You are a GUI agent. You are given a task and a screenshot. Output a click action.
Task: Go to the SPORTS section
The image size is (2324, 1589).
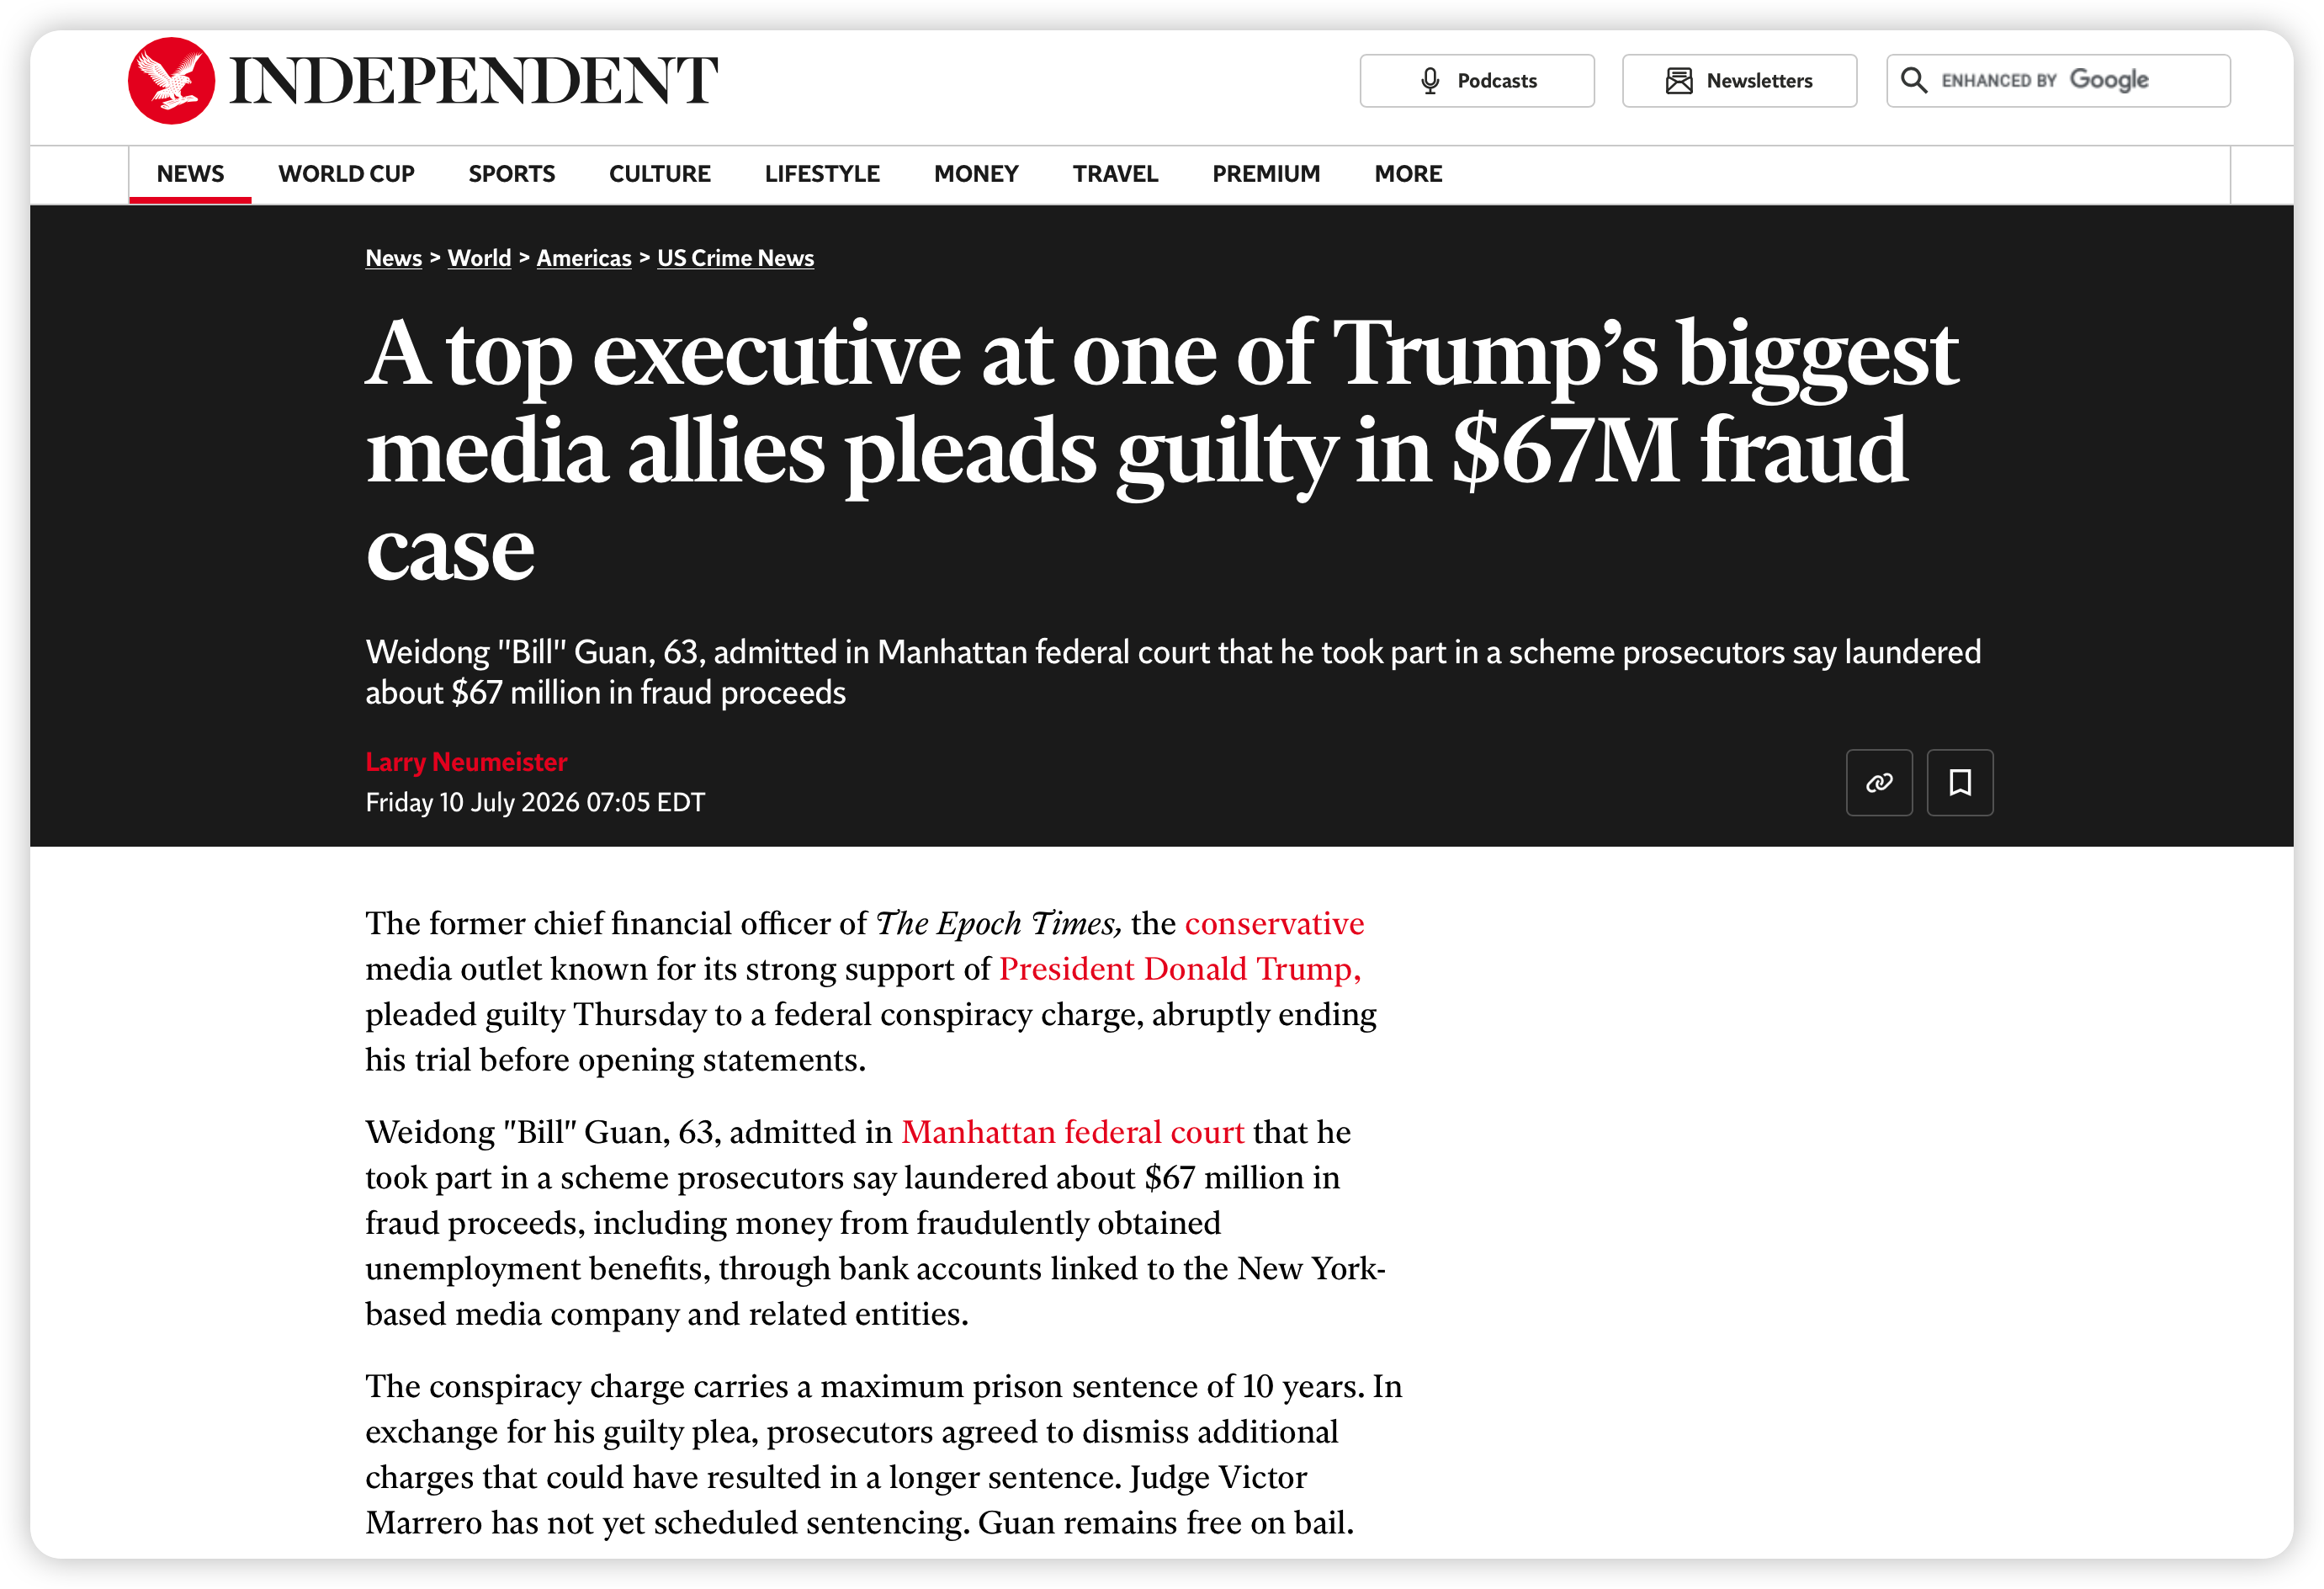pos(511,174)
